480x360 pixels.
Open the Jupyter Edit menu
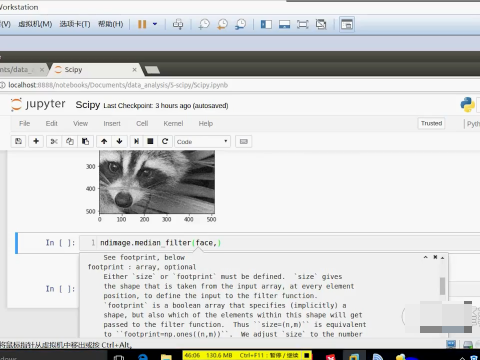51,124
